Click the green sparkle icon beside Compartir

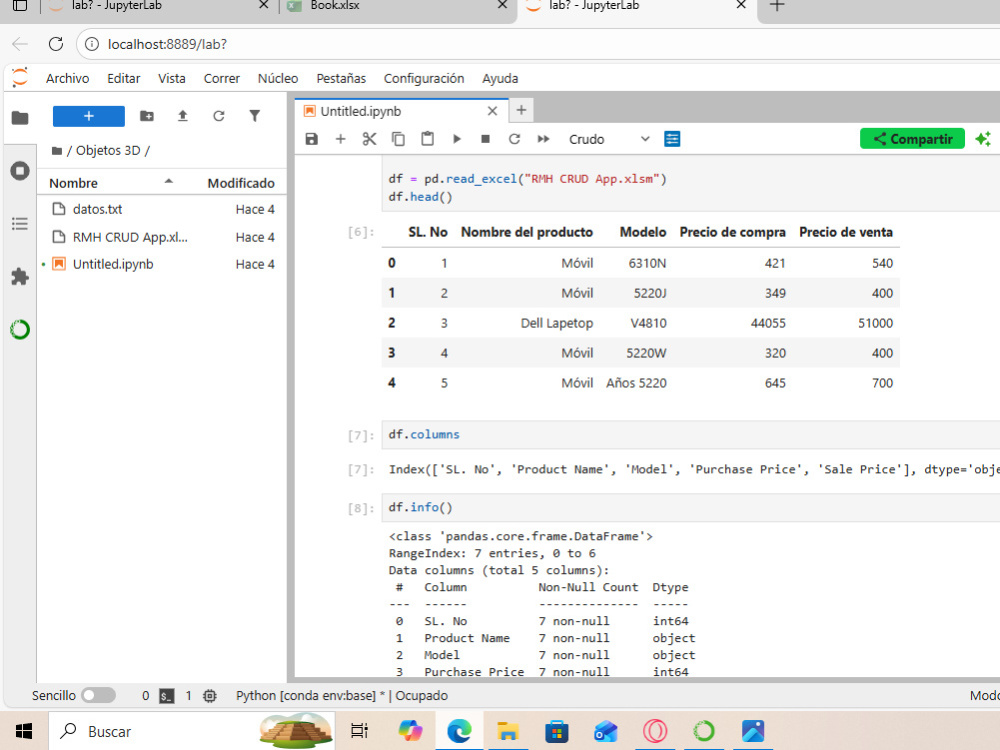coord(983,139)
